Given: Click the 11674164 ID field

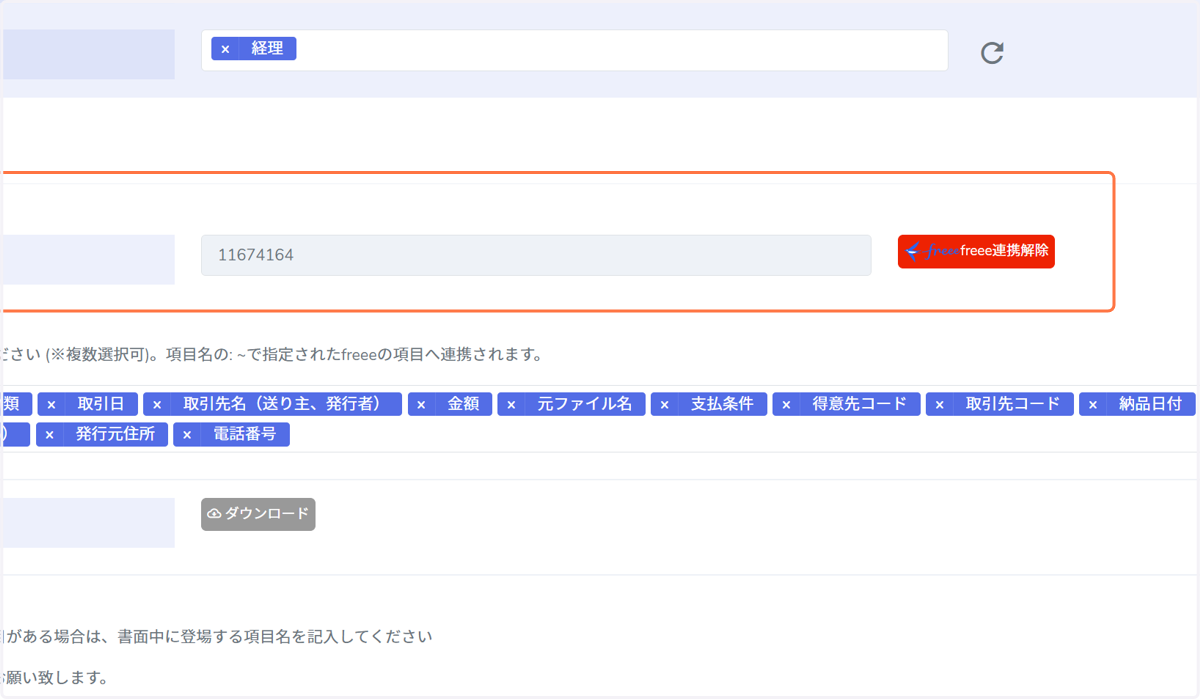Looking at the screenshot, I should coord(536,255).
